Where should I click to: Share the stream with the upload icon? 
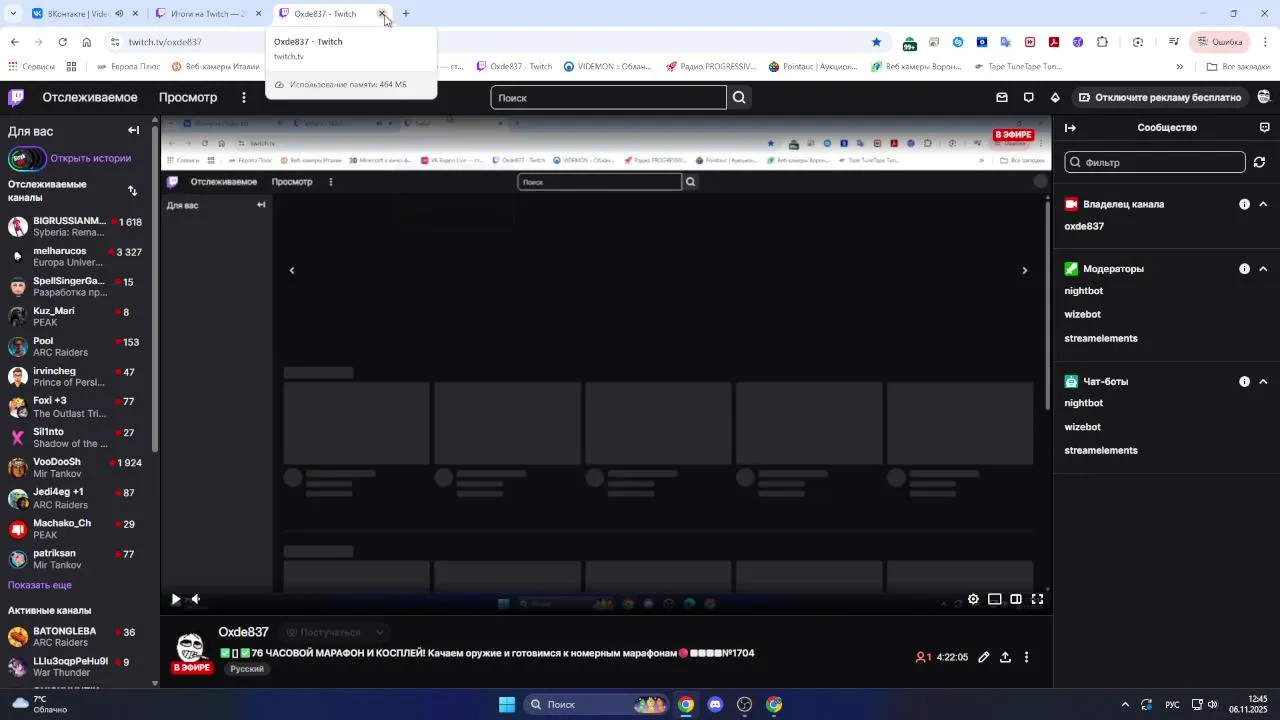tap(1005, 657)
